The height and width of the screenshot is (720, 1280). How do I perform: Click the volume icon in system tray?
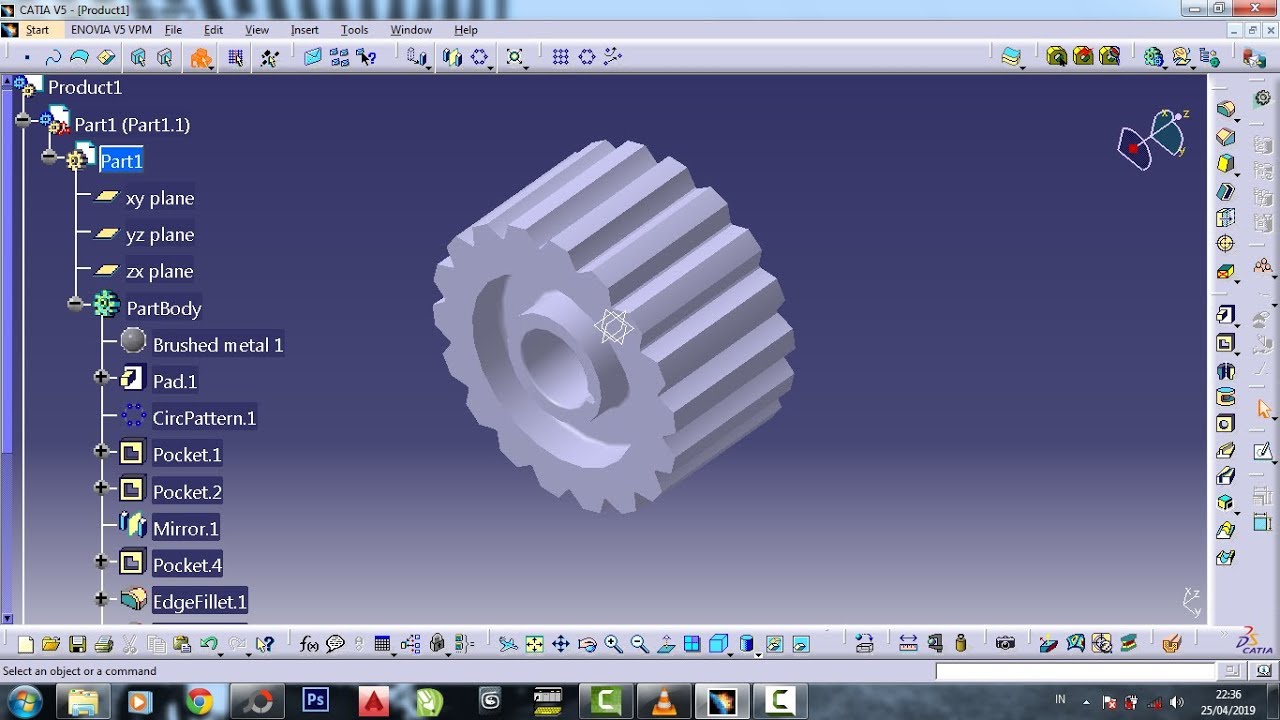1177,702
